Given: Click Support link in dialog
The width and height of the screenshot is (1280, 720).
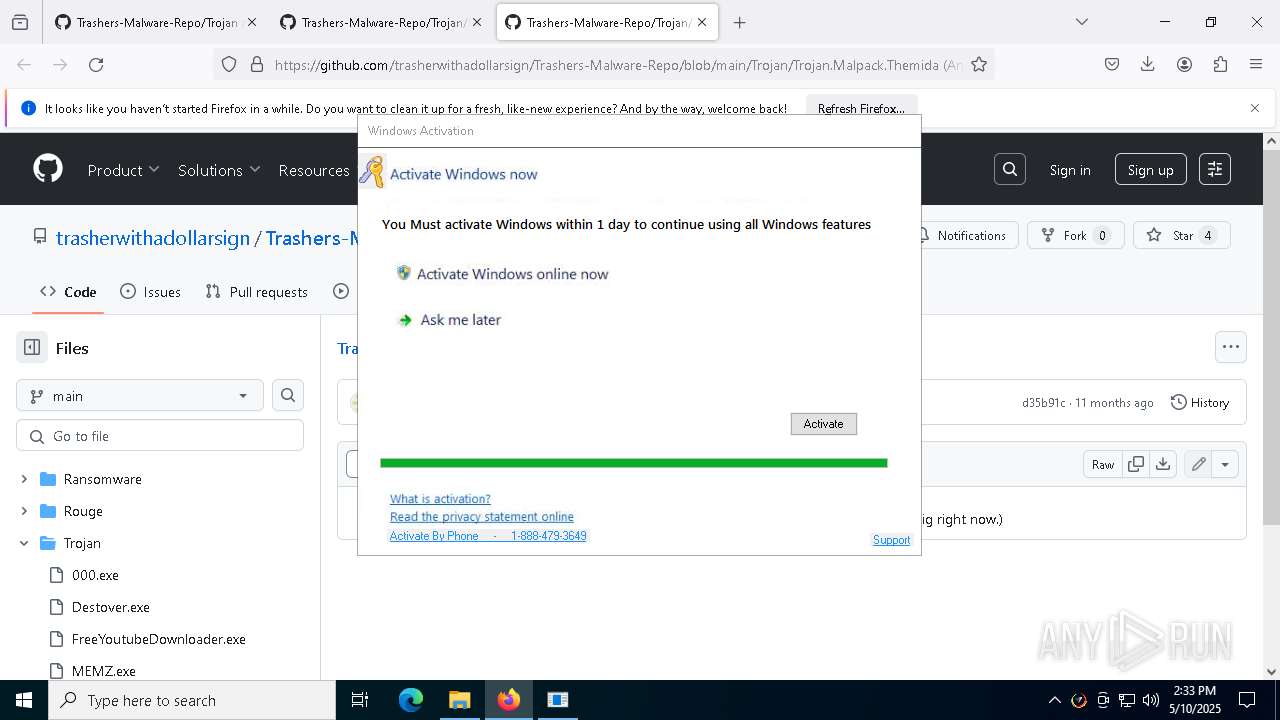Looking at the screenshot, I should [x=891, y=540].
